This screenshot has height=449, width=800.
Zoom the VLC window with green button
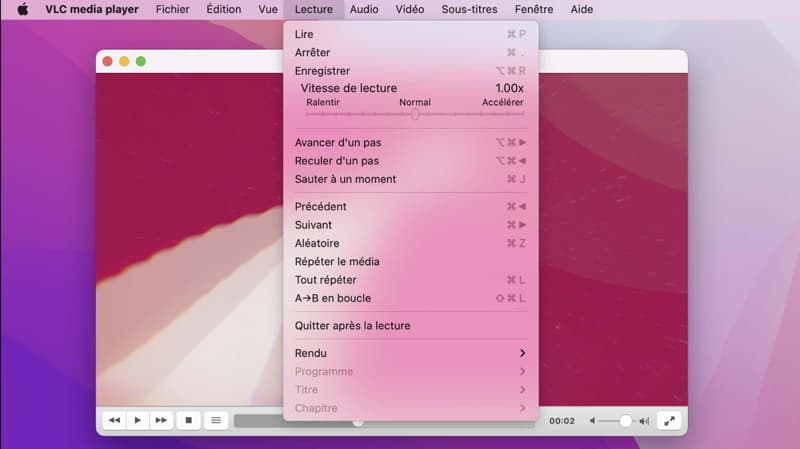coord(141,61)
